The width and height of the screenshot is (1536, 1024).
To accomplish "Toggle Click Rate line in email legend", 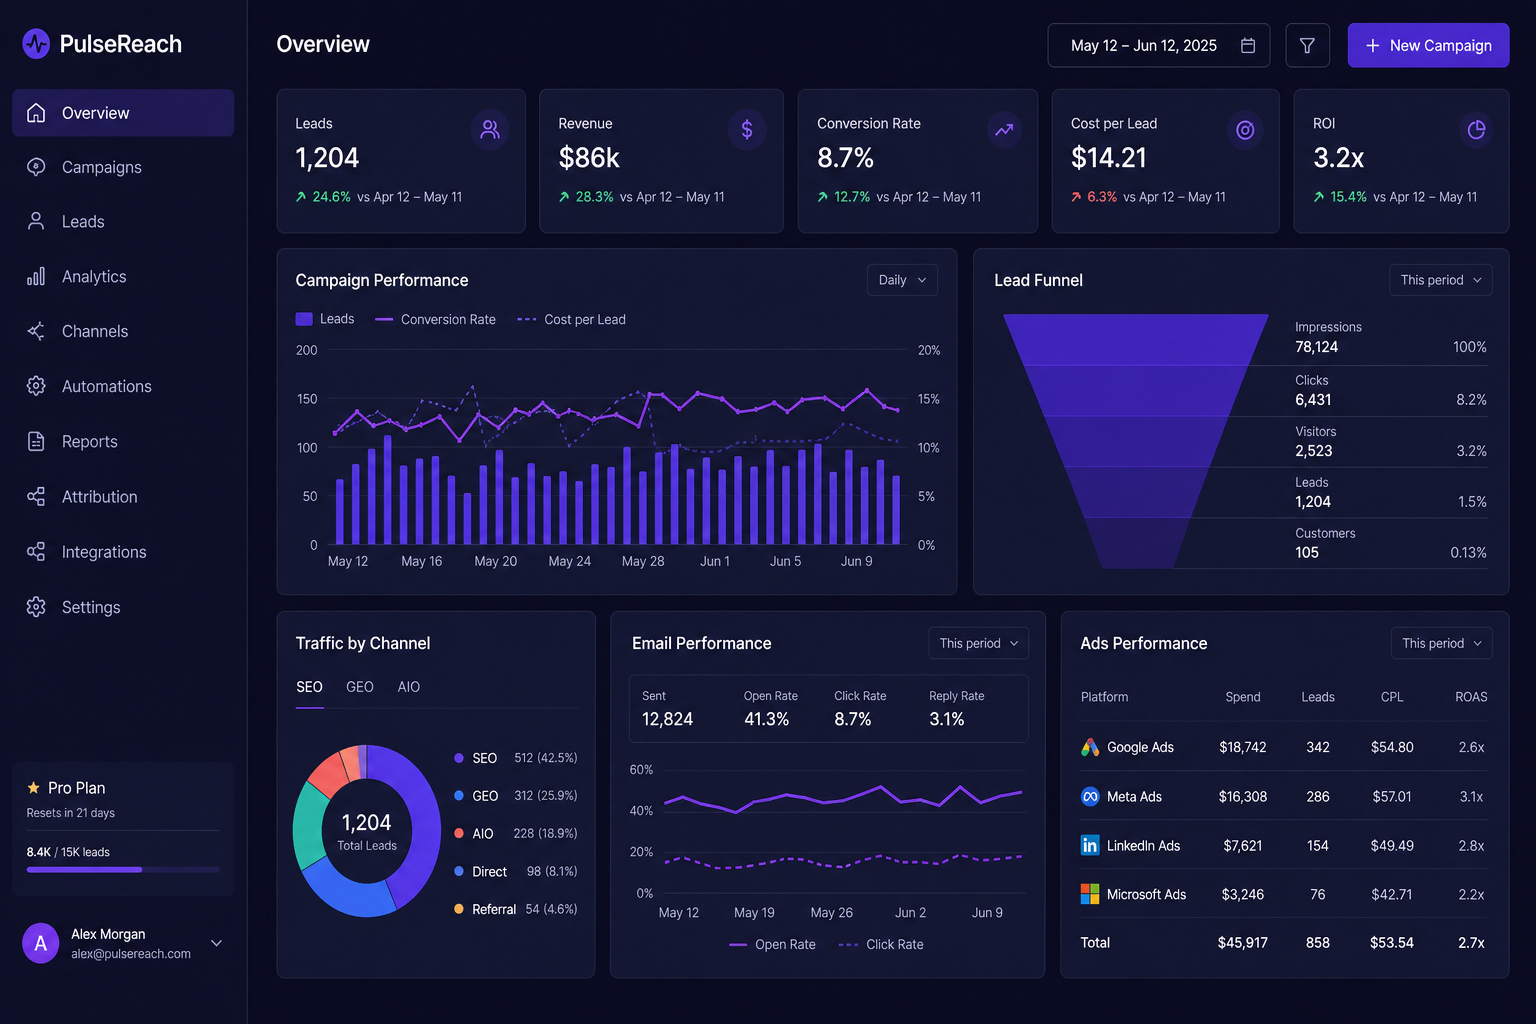I will tap(881, 944).
